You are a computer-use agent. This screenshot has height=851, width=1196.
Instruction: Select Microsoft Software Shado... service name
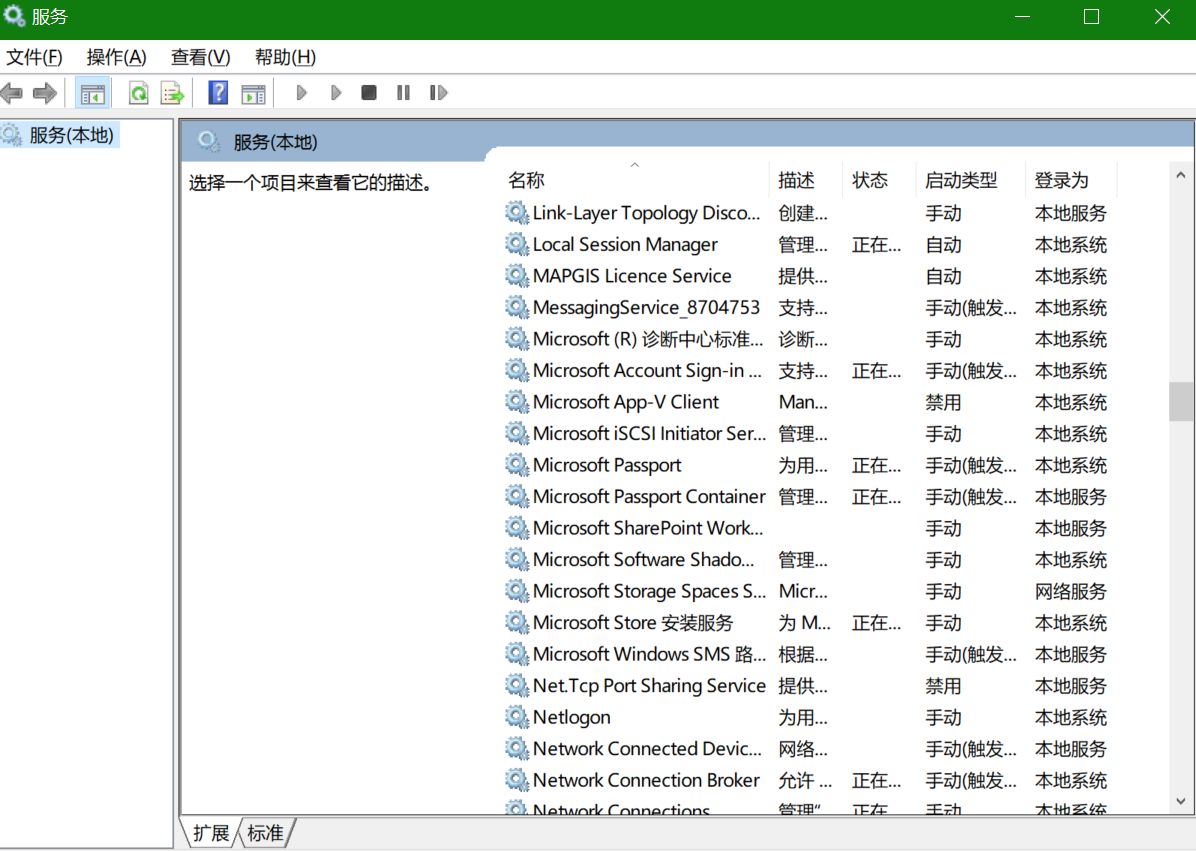644,560
